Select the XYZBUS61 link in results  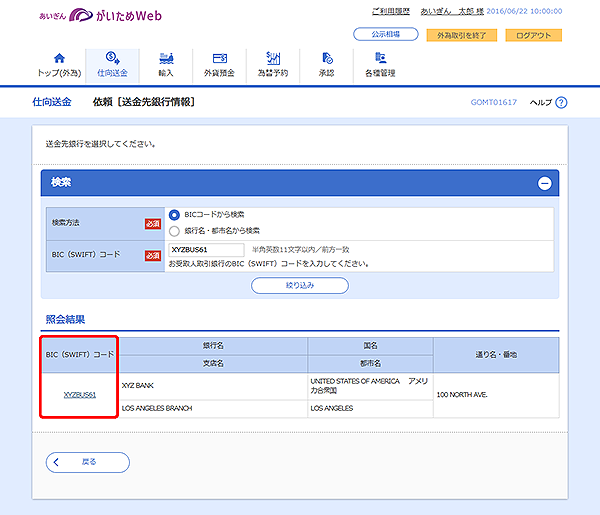pos(80,395)
